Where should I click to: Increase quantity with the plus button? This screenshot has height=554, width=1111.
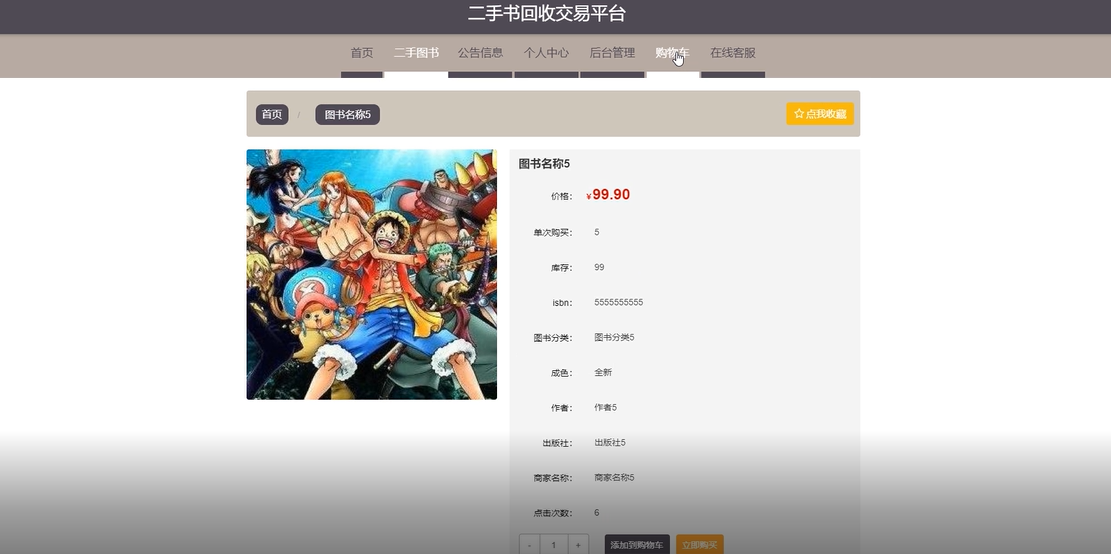point(578,545)
